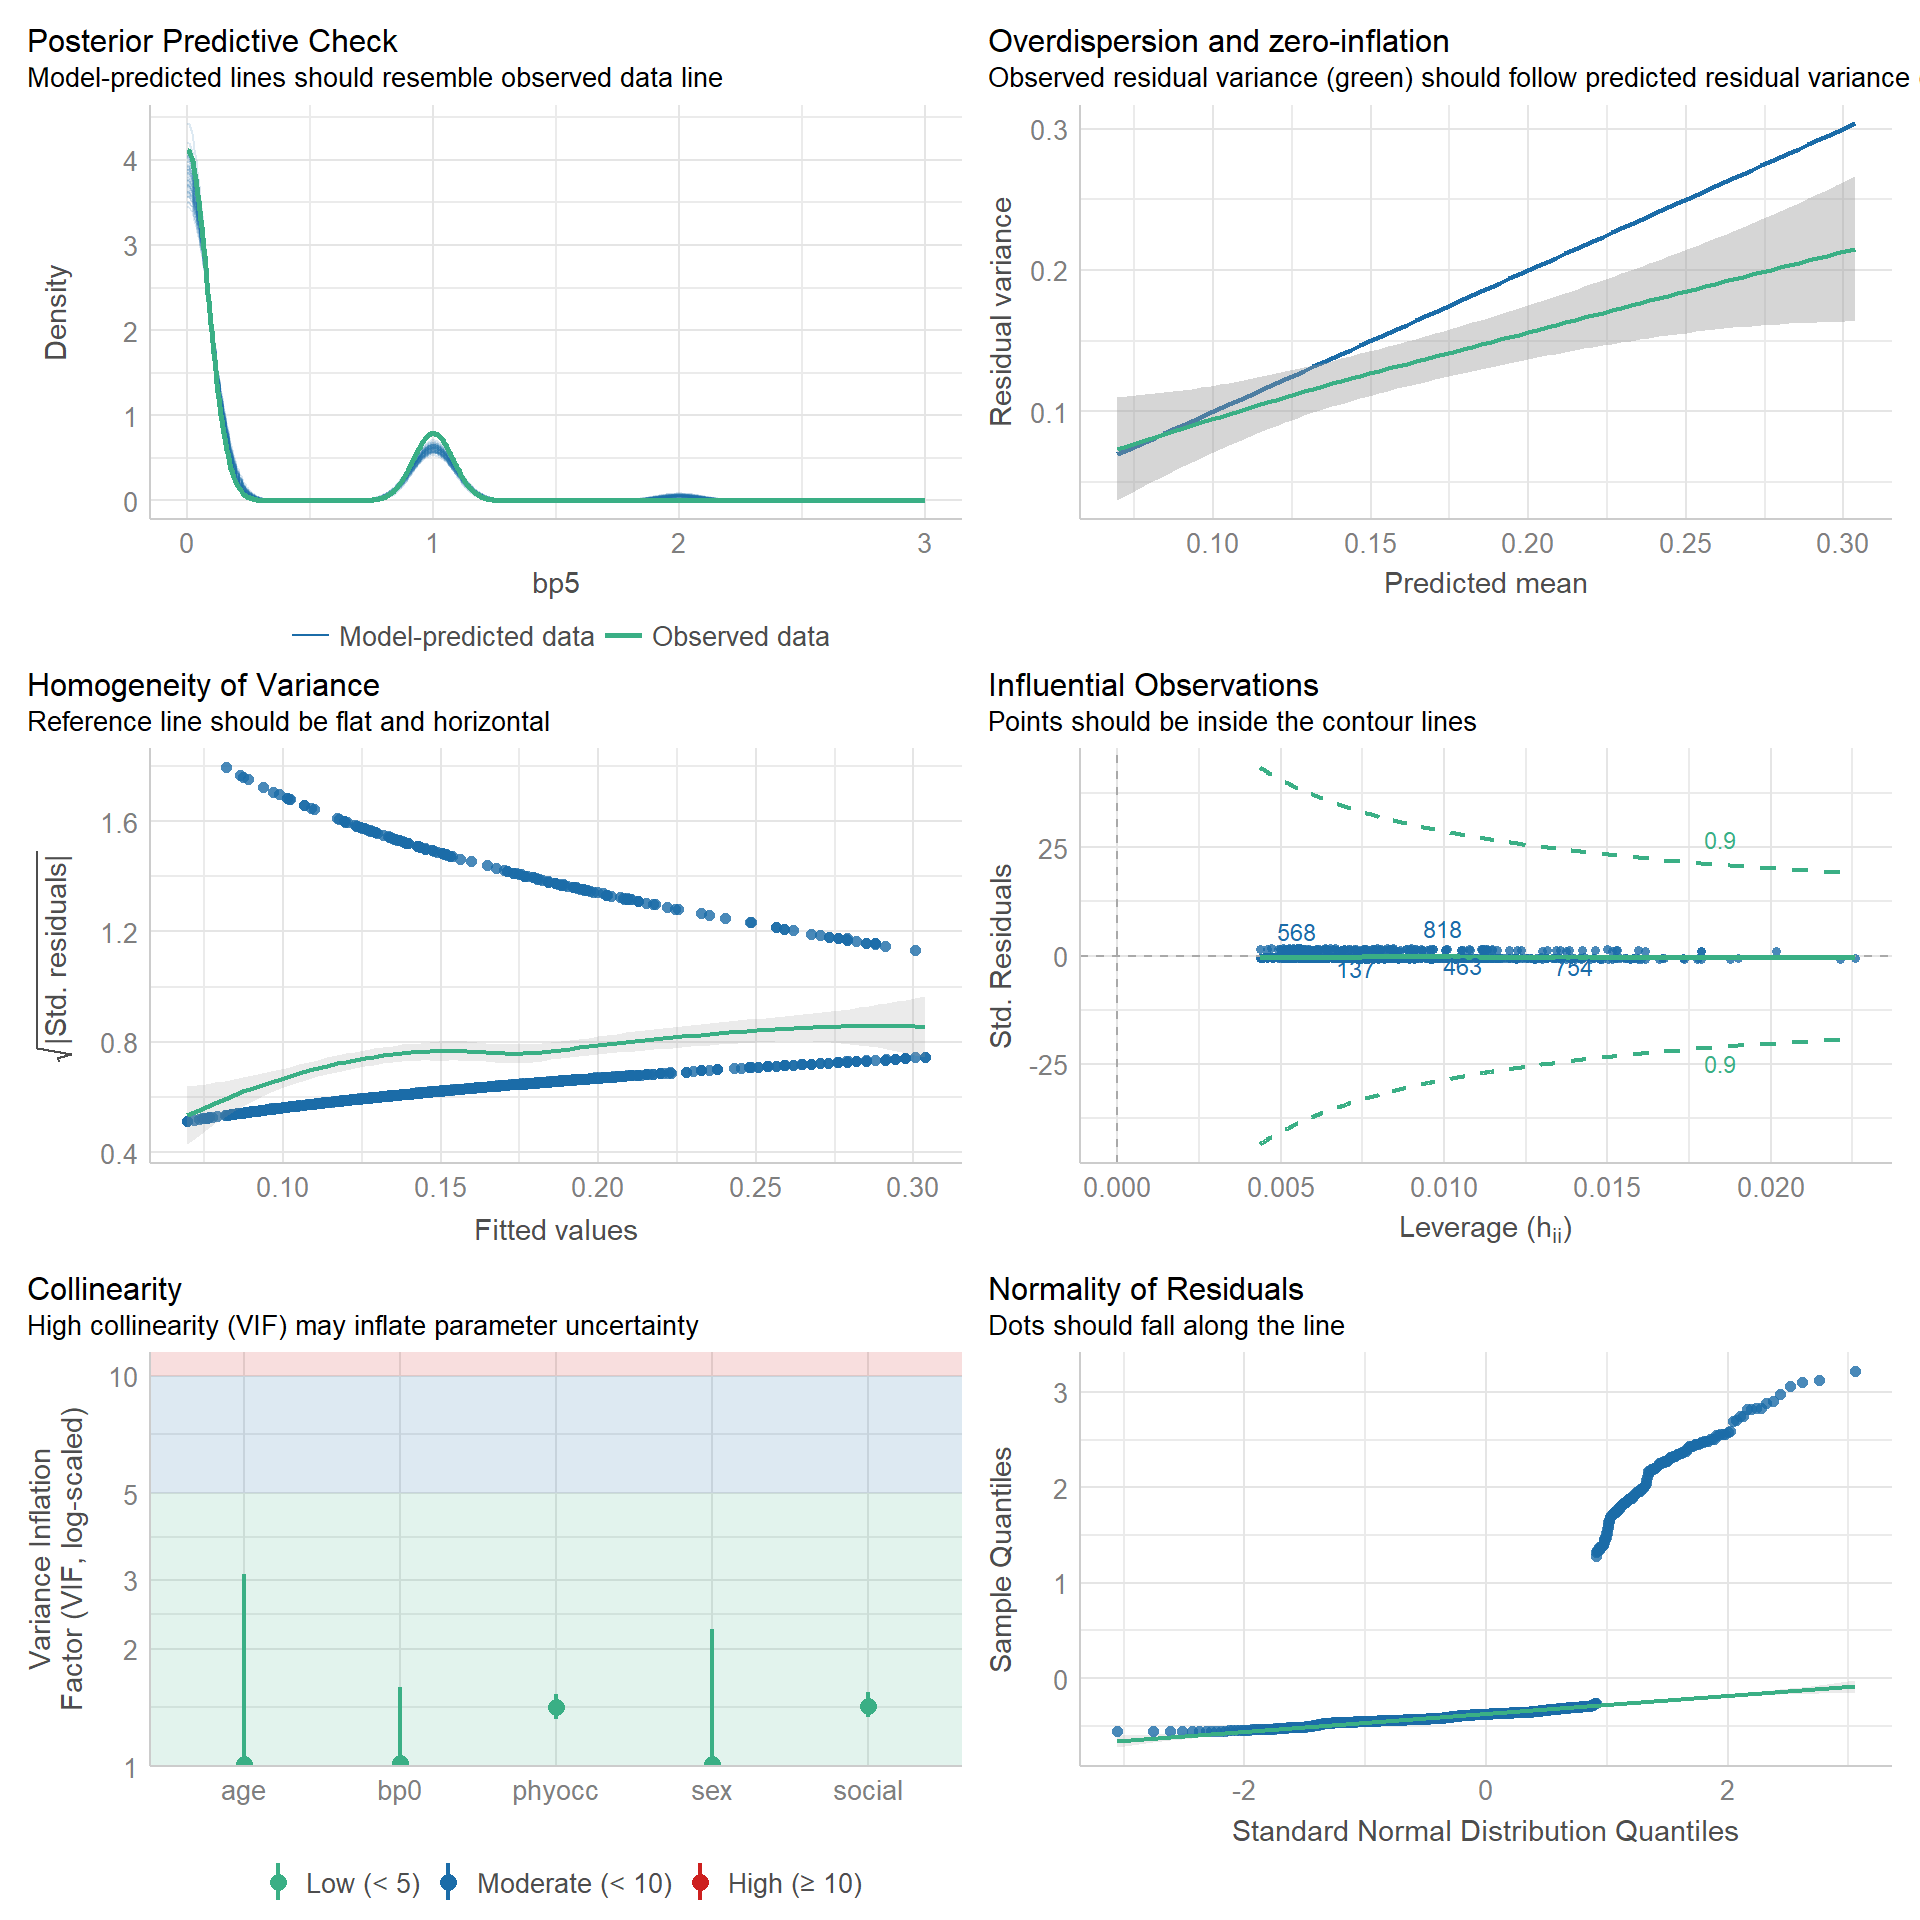Click the age label on the collinearity axis
The image size is (1920, 1920).
[x=243, y=1791]
